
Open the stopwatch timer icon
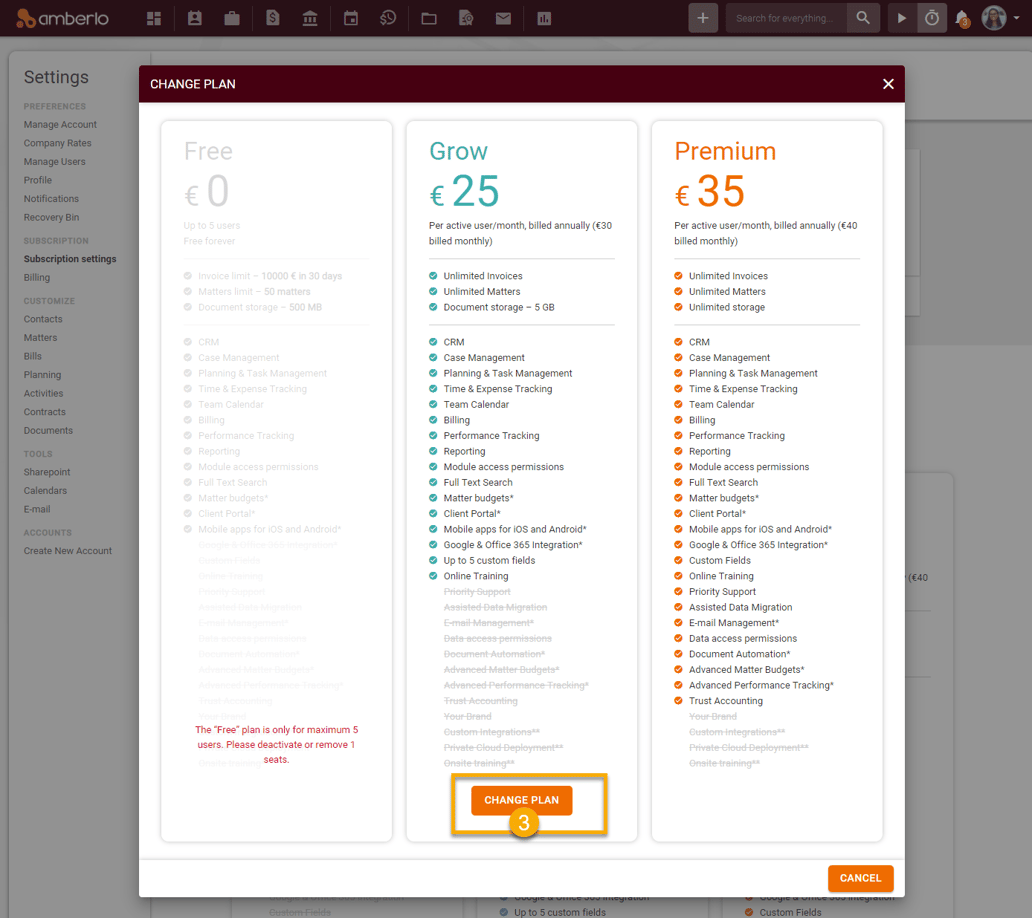932,18
